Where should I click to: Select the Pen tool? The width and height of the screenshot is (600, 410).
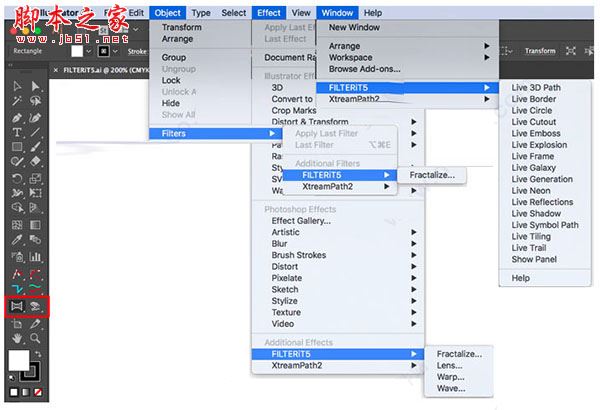[x=17, y=117]
